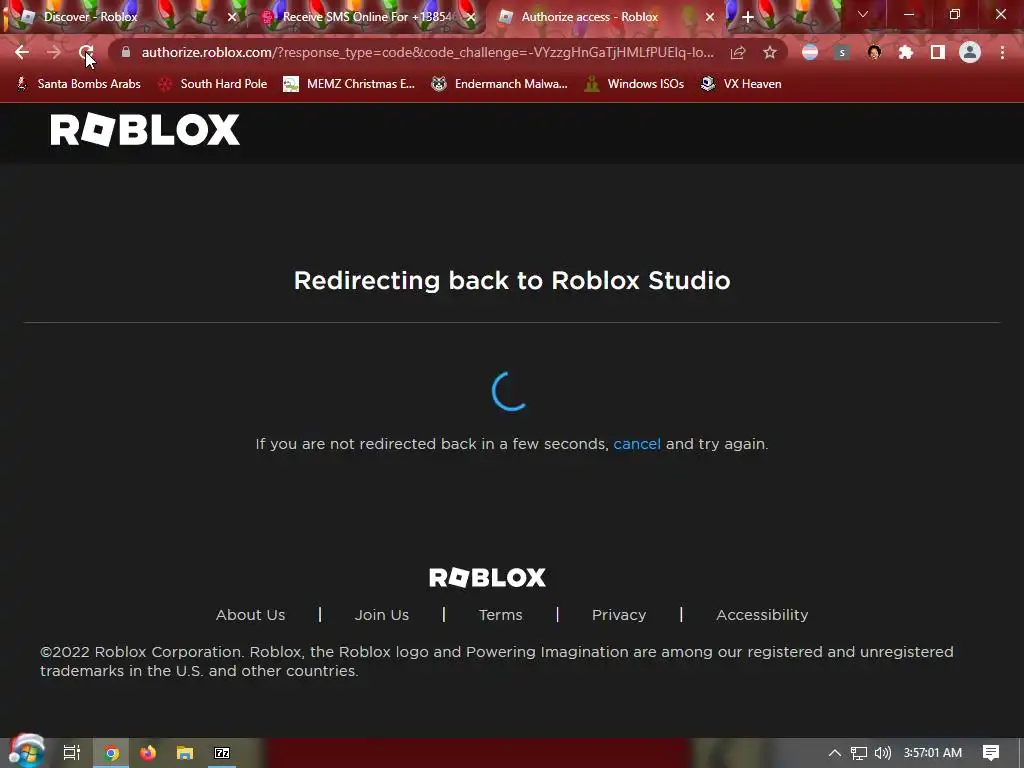Click the Chrome taskbar icon

(x=112, y=753)
